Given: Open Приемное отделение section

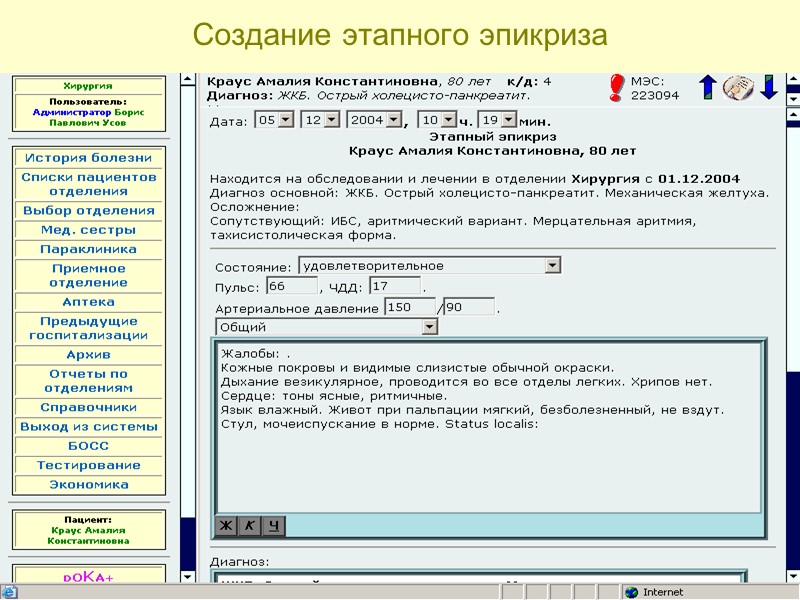Looking at the screenshot, I should (x=89, y=276).
